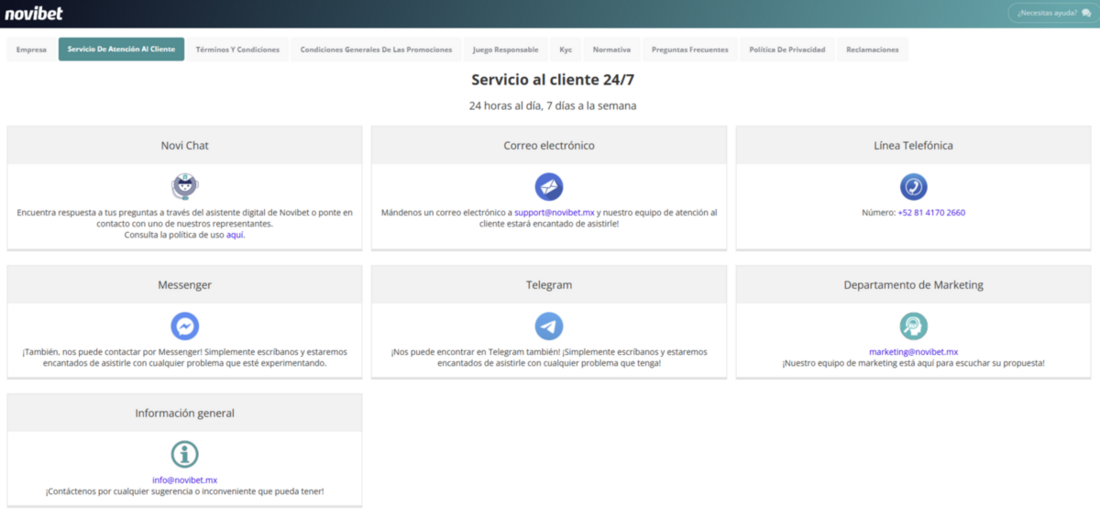View the Política De Privacidad tab
Viewport: 1100px width, 530px height.
click(x=787, y=50)
